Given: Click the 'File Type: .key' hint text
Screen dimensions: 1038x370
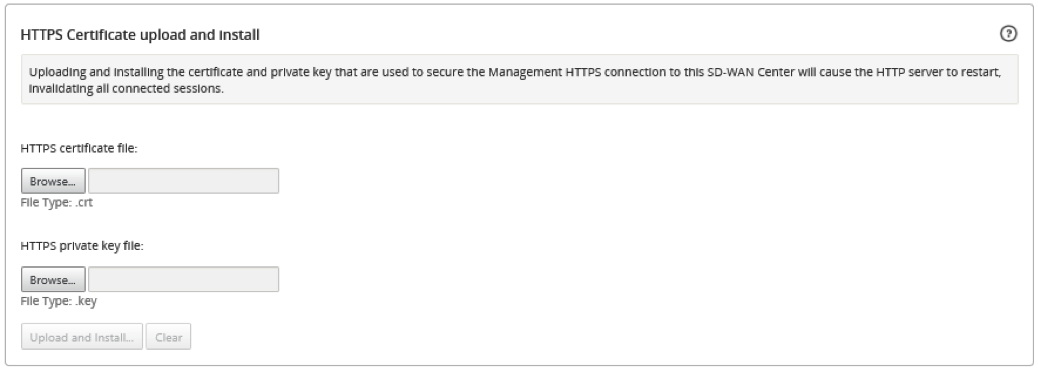Looking at the screenshot, I should [59, 301].
